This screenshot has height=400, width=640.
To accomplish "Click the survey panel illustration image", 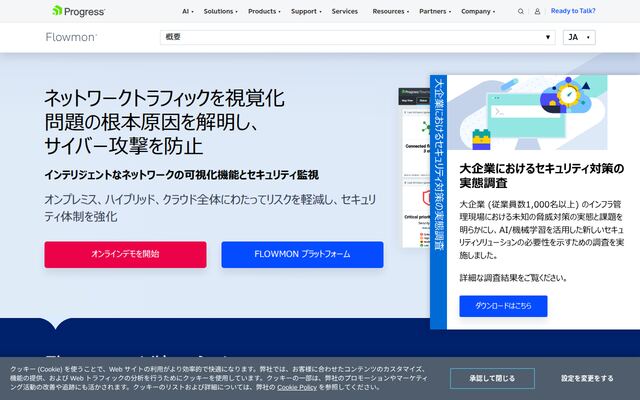I will [x=527, y=113].
